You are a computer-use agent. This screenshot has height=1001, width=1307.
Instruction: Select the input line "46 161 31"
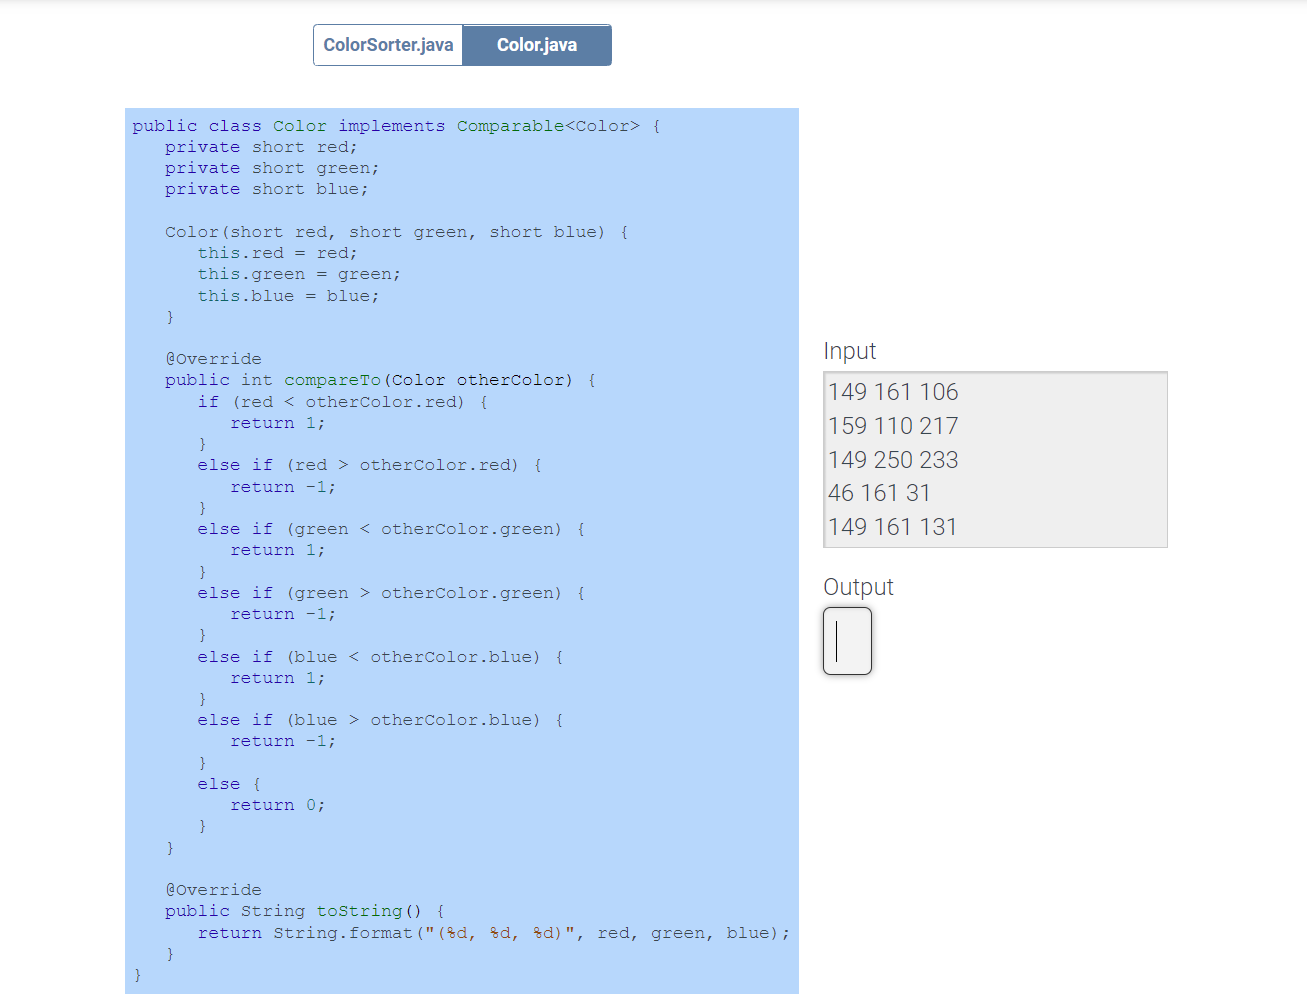click(x=880, y=492)
